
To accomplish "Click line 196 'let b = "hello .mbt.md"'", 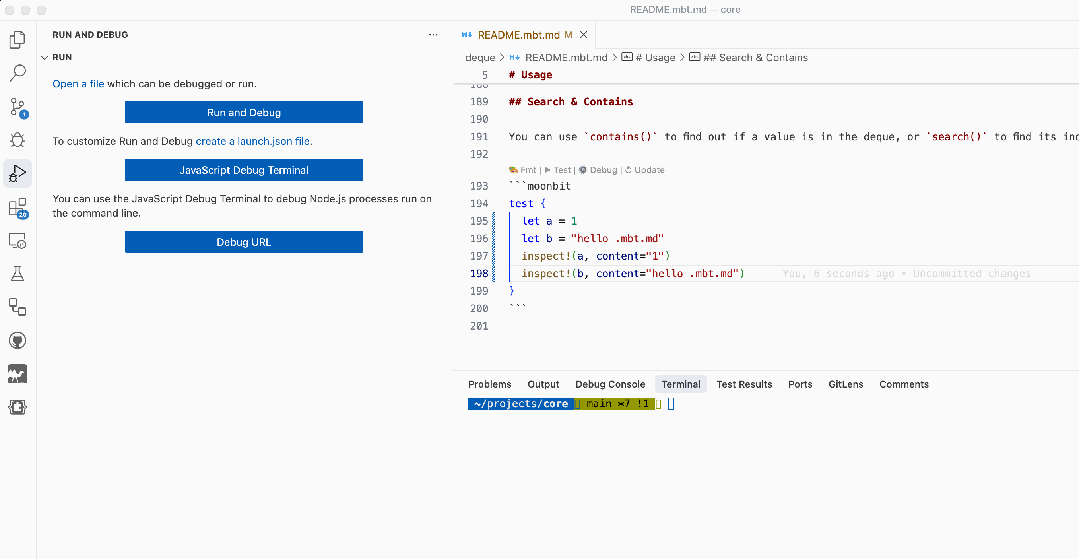I will point(592,238).
